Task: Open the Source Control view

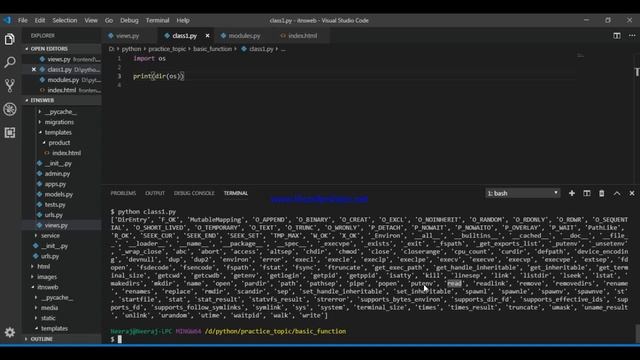Action: coord(10,85)
